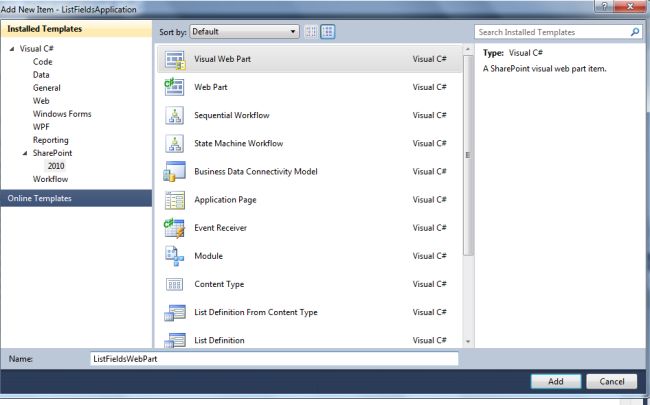Select the Visual Web Part template icon

click(x=175, y=60)
